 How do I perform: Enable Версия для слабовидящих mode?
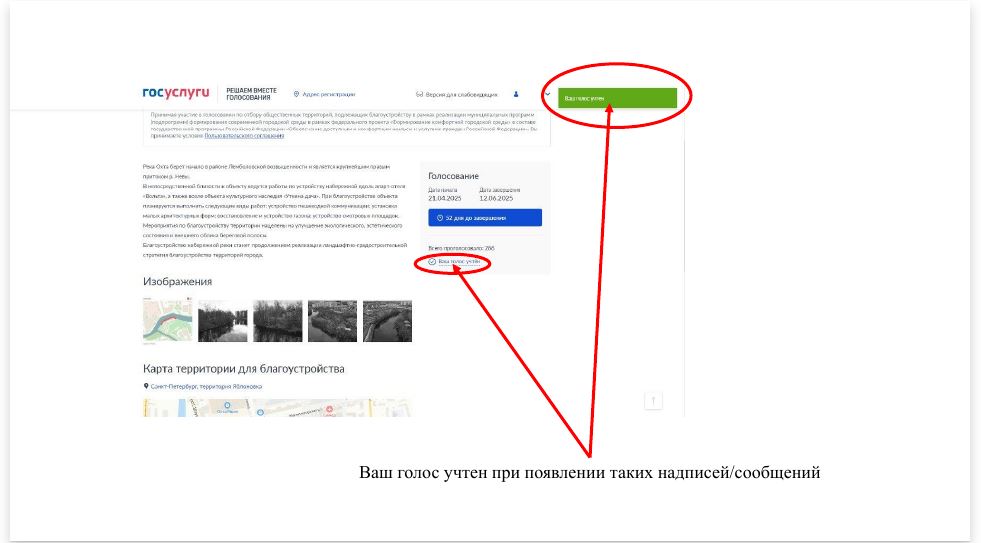(461, 95)
